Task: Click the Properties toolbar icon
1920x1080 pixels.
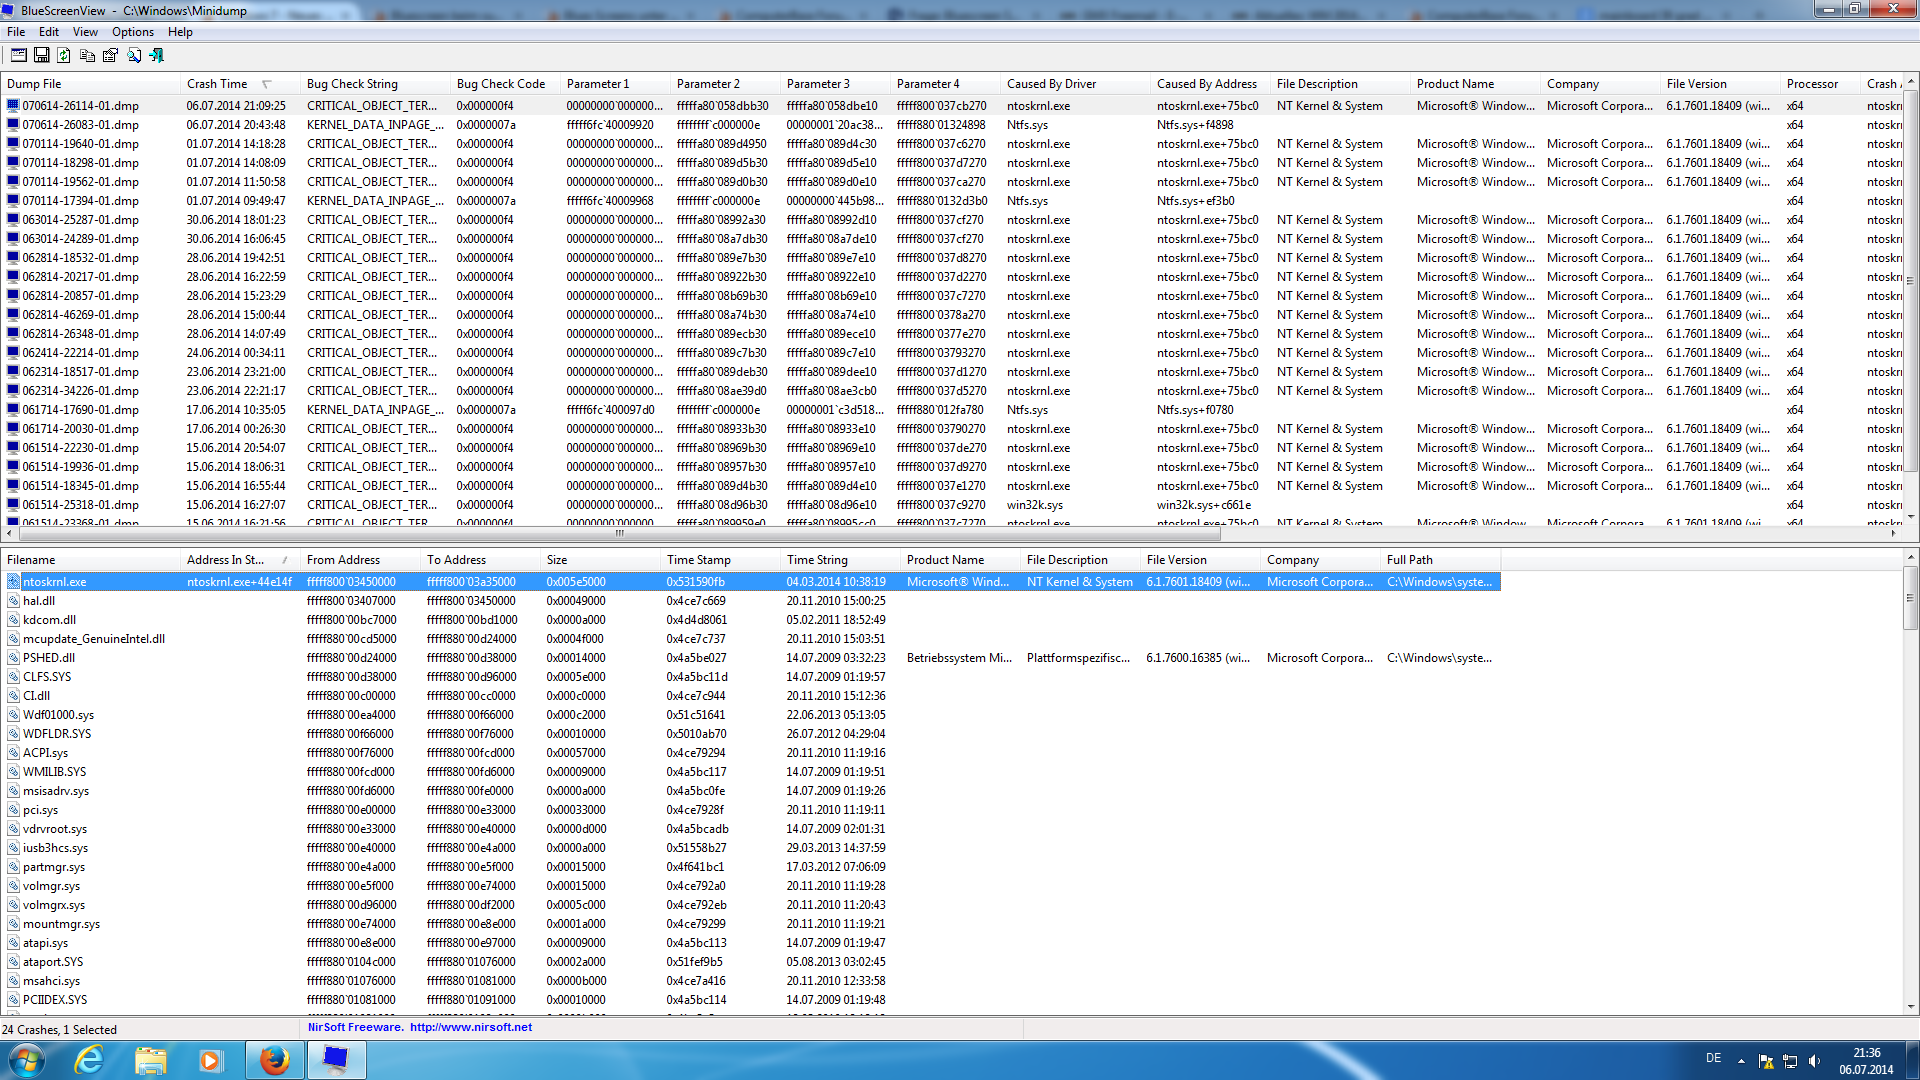Action: click(110, 55)
